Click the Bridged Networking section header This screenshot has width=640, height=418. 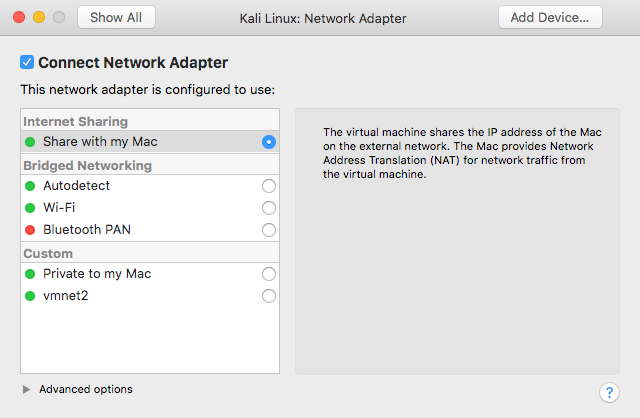88,165
